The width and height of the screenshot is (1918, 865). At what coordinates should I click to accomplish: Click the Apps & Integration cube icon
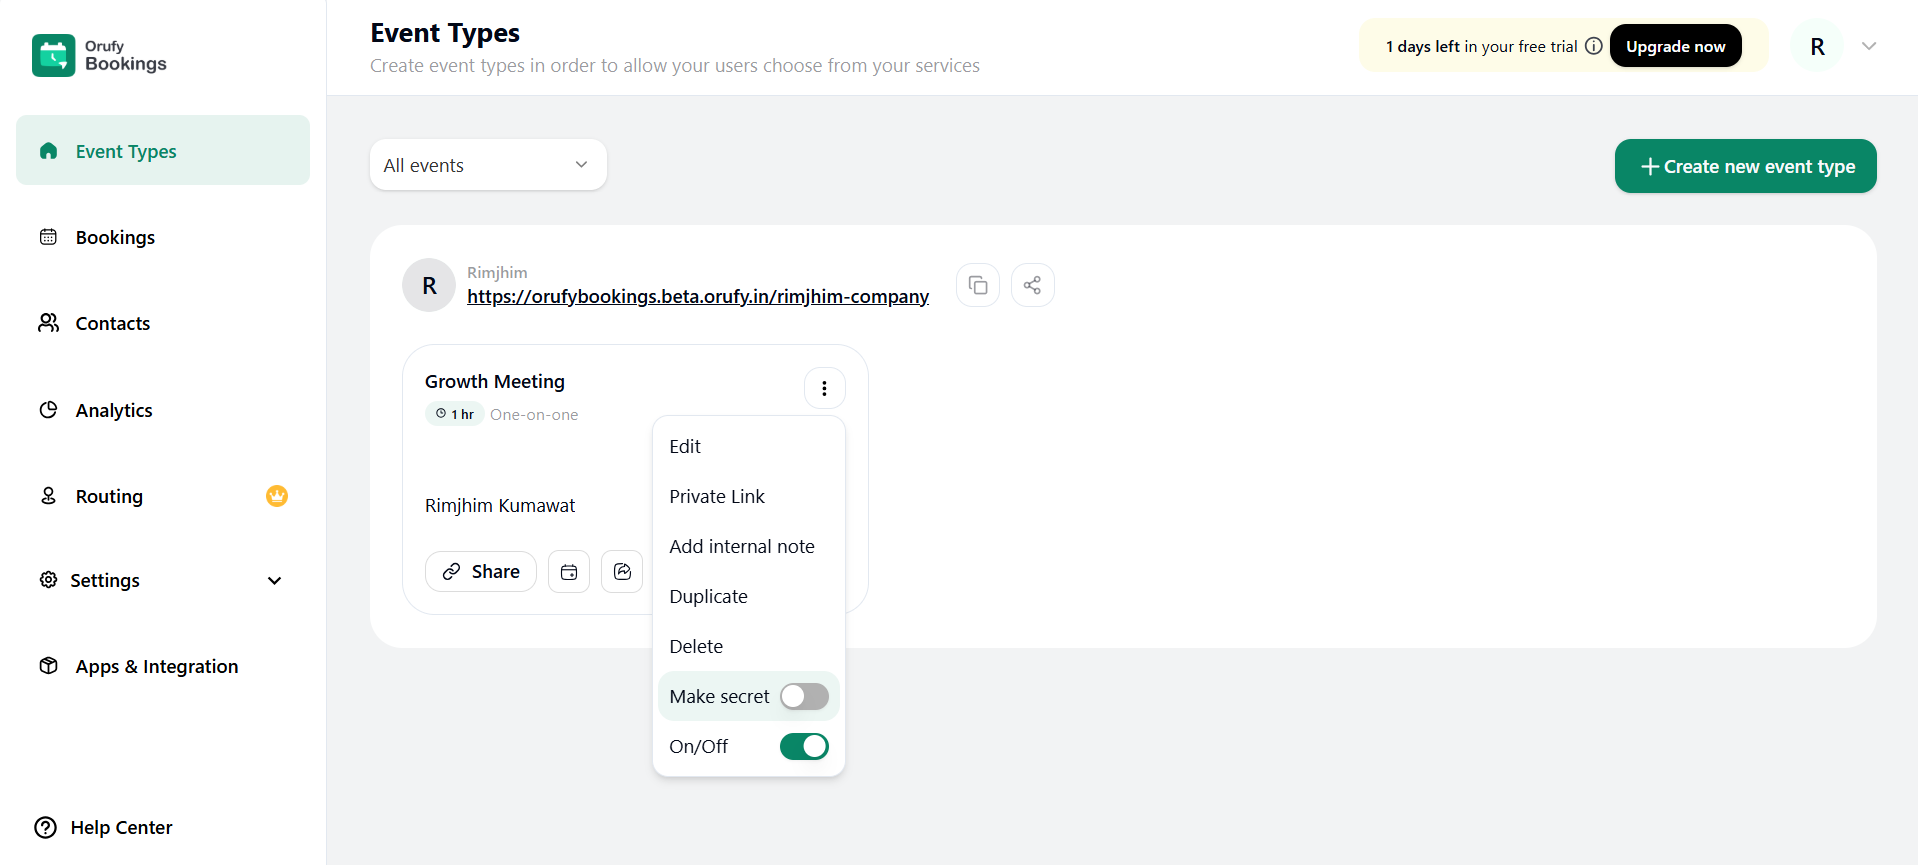coord(48,665)
